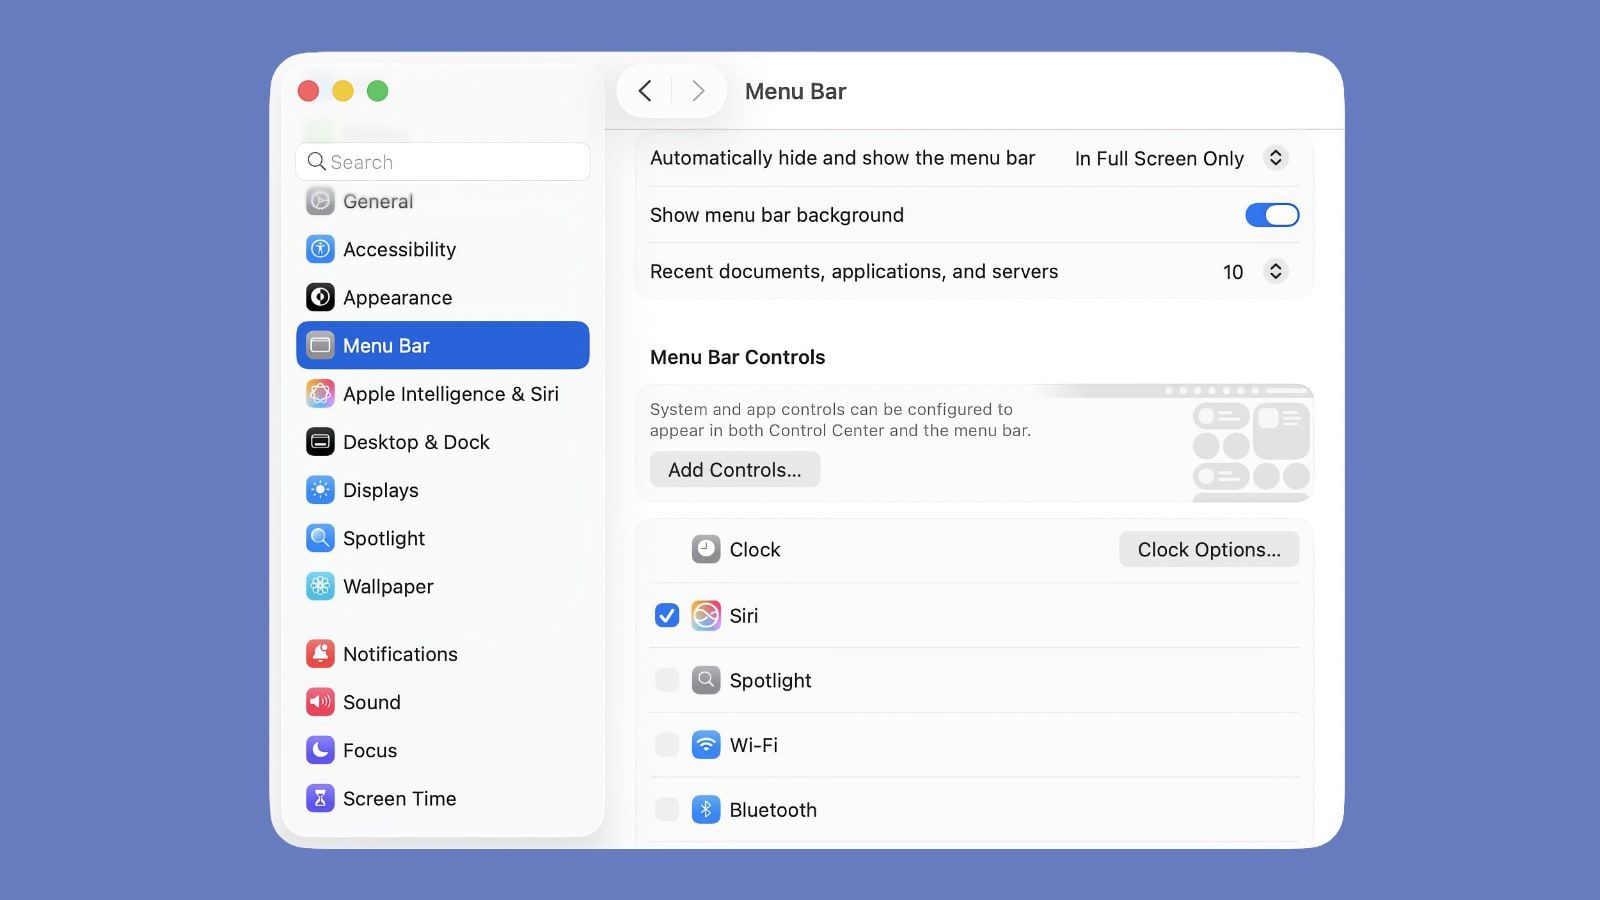Screen dimensions: 1600x900
Task: Click the Add Controls... button
Action: tap(735, 470)
